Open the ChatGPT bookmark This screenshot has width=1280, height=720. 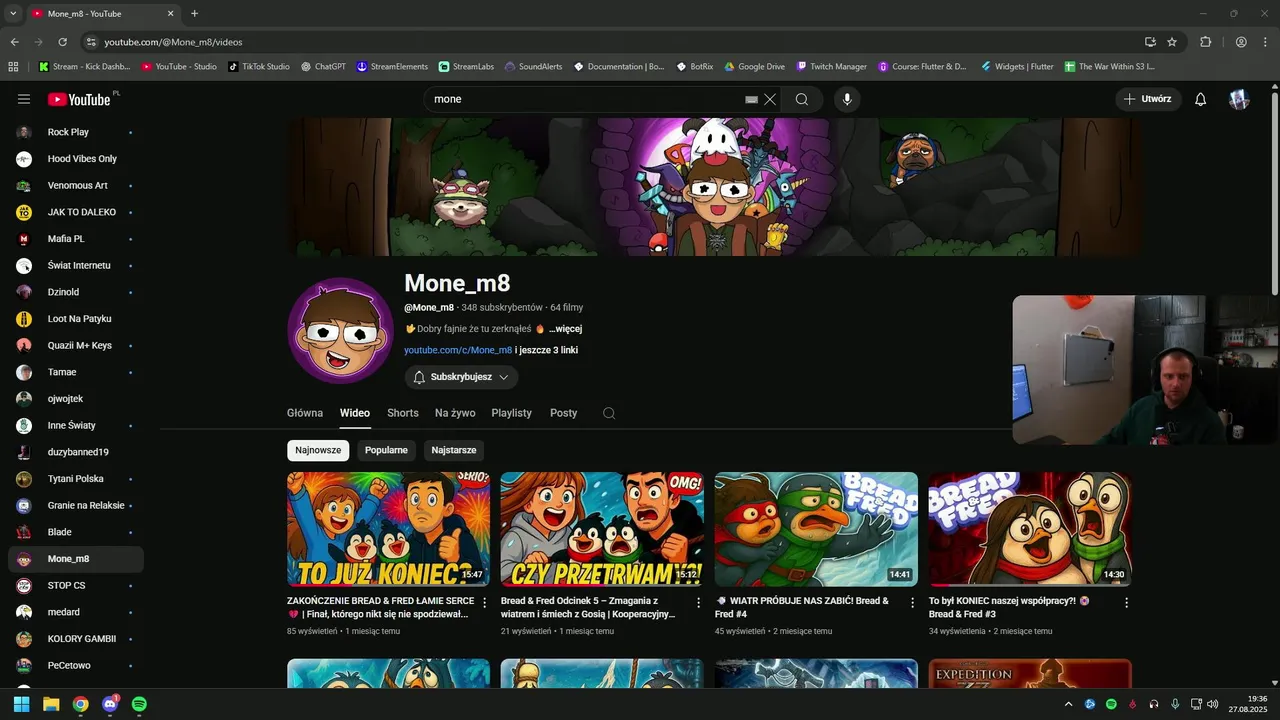coord(323,67)
